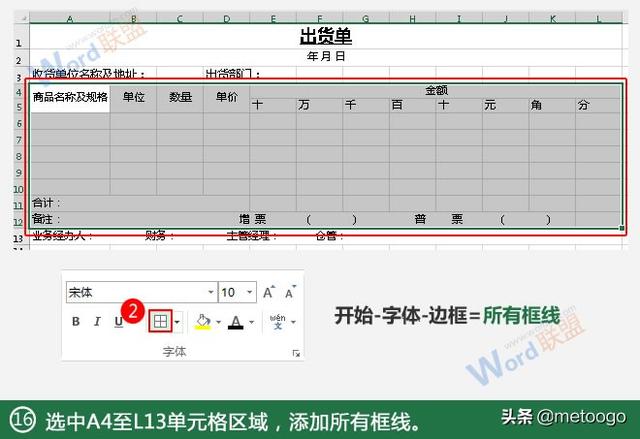
Task: Select cell 商品名称及规格
Action: tap(70, 98)
